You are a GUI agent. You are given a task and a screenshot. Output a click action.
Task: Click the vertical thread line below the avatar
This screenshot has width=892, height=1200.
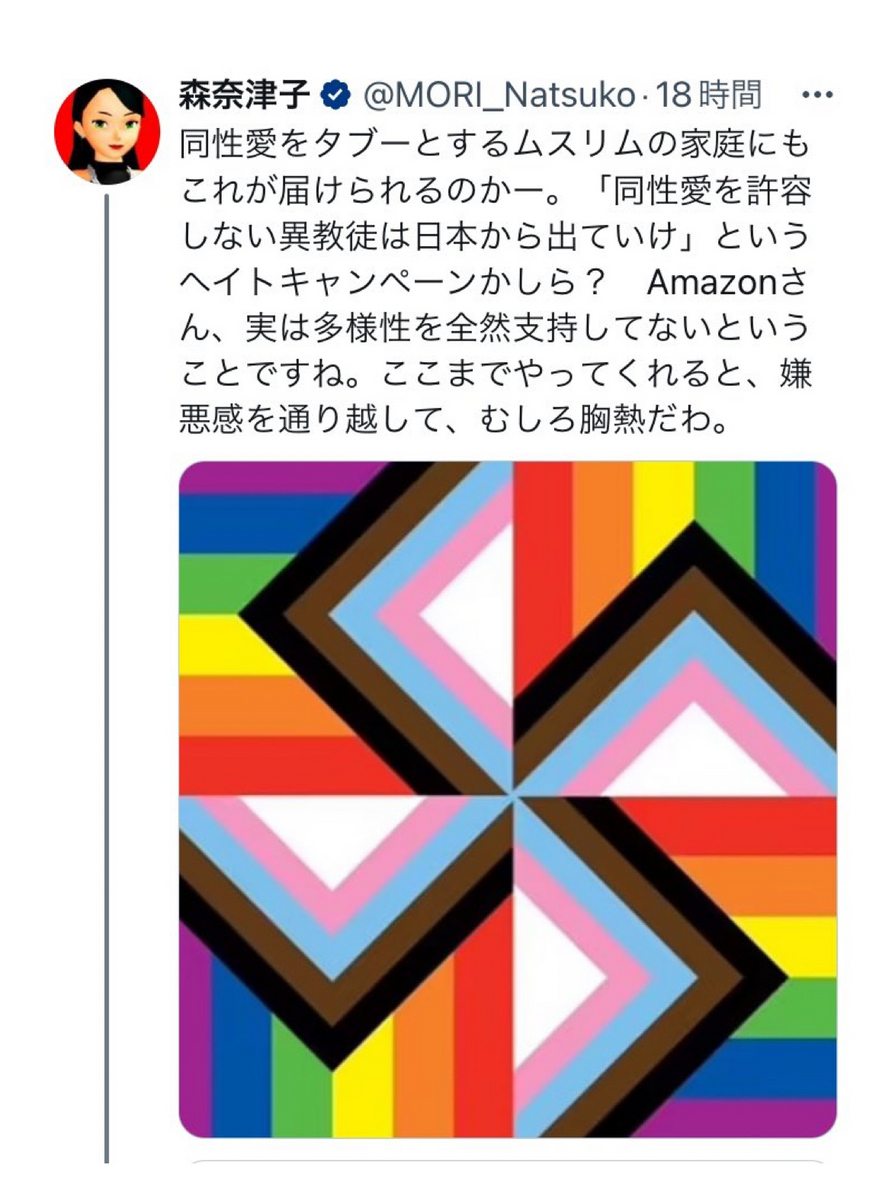click(x=106, y=680)
